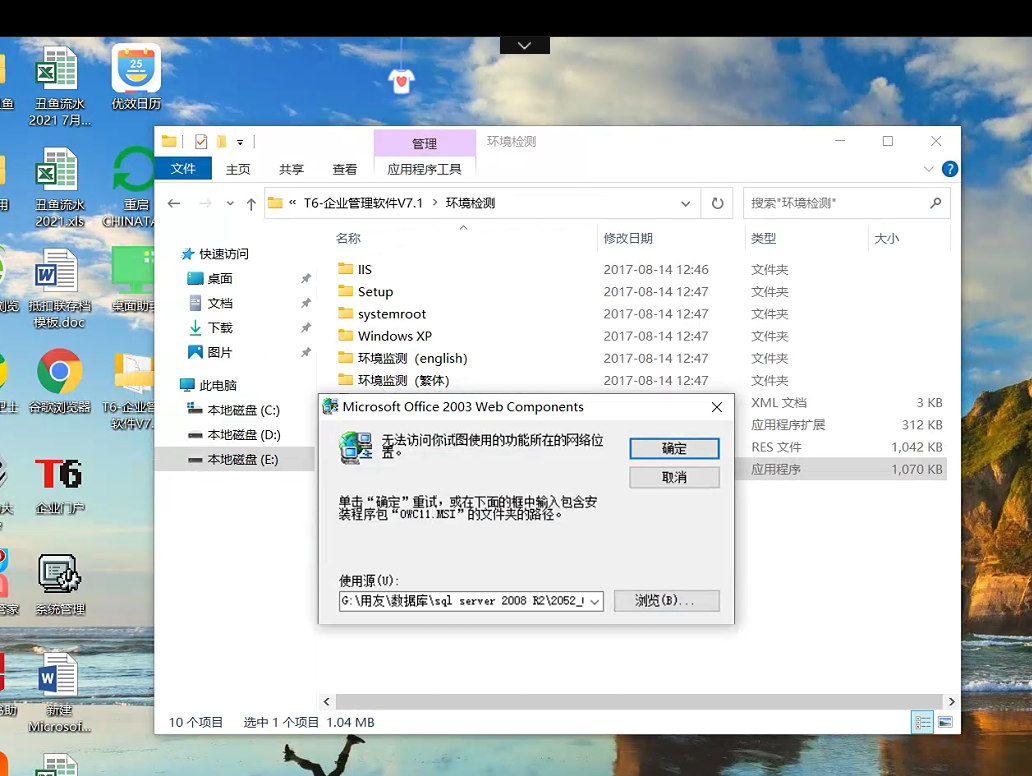The height and width of the screenshot is (776, 1032).
Task: Select 本地磁盘 (E:) drive
Action: pyautogui.click(x=234, y=459)
